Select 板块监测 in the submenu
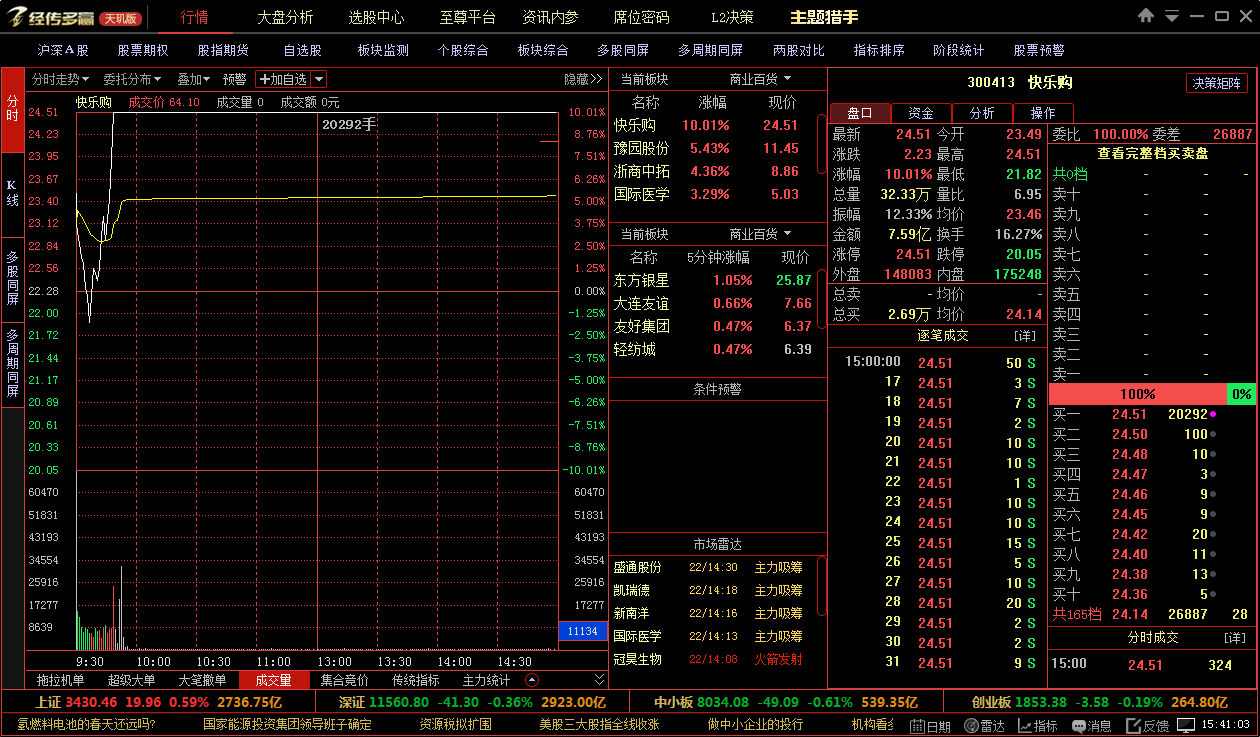This screenshot has height=737, width=1260. [383, 50]
